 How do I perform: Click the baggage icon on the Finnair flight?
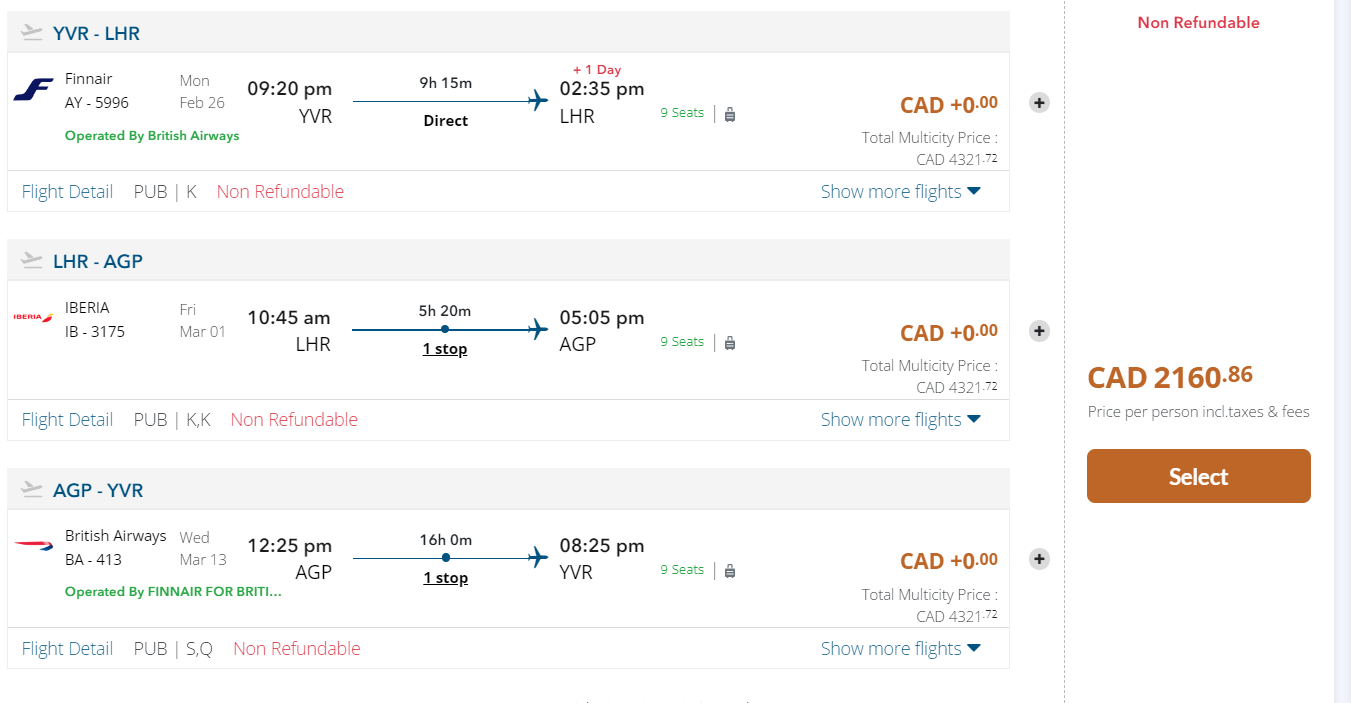pos(730,114)
